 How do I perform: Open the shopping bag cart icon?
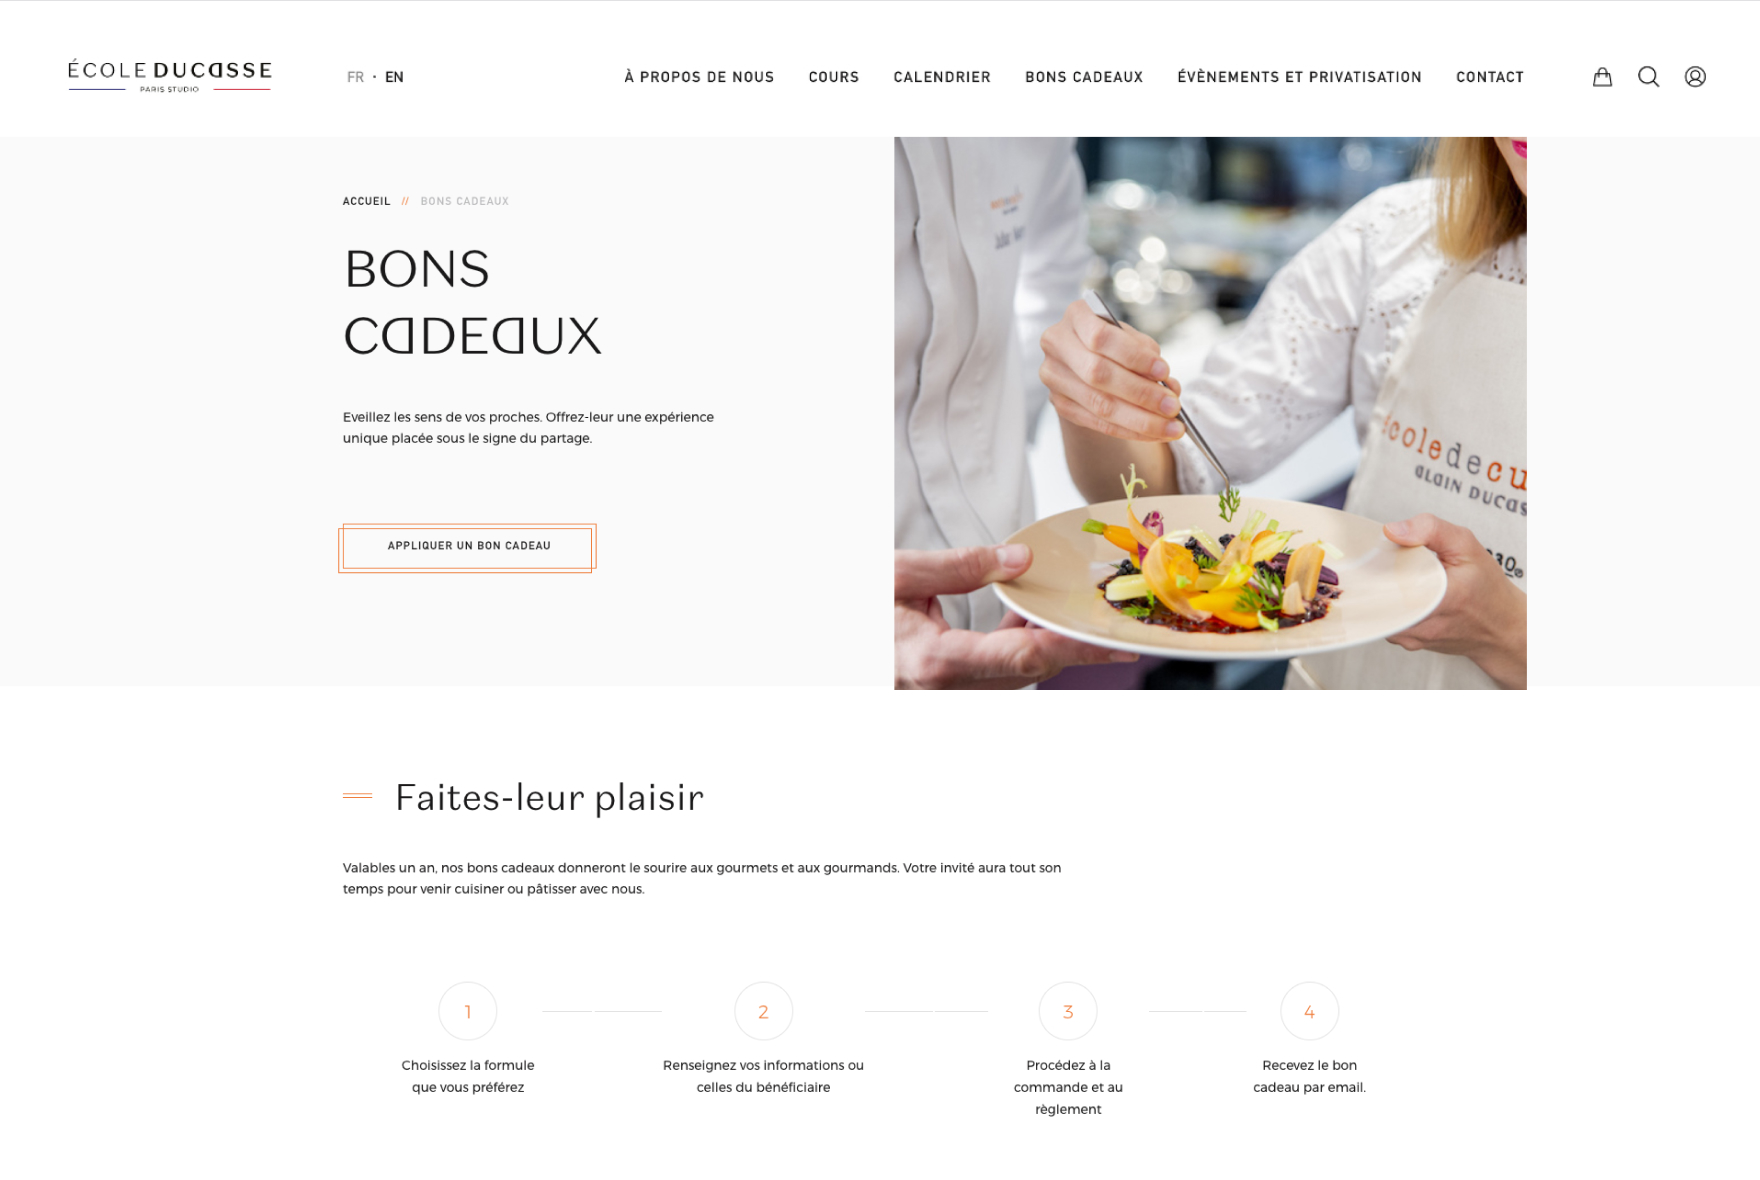pos(1602,77)
